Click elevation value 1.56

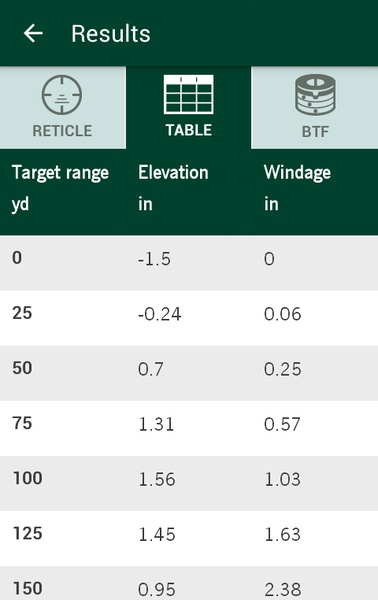[x=157, y=479]
